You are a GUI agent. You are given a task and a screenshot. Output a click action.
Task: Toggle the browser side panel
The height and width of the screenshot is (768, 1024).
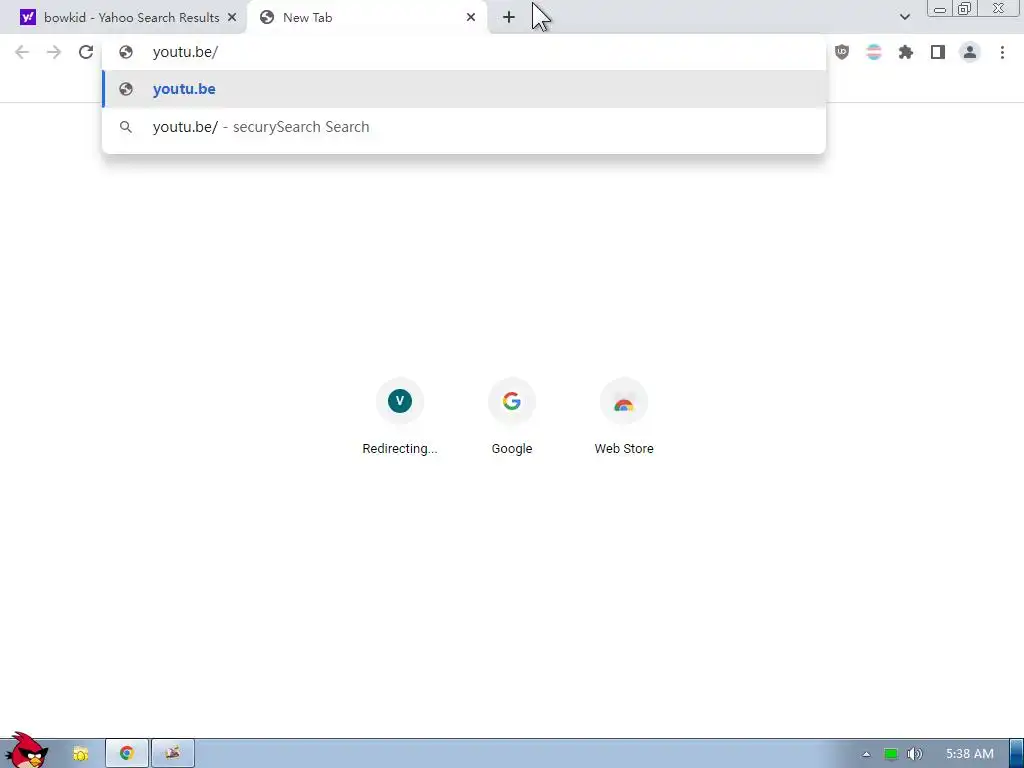click(x=938, y=52)
